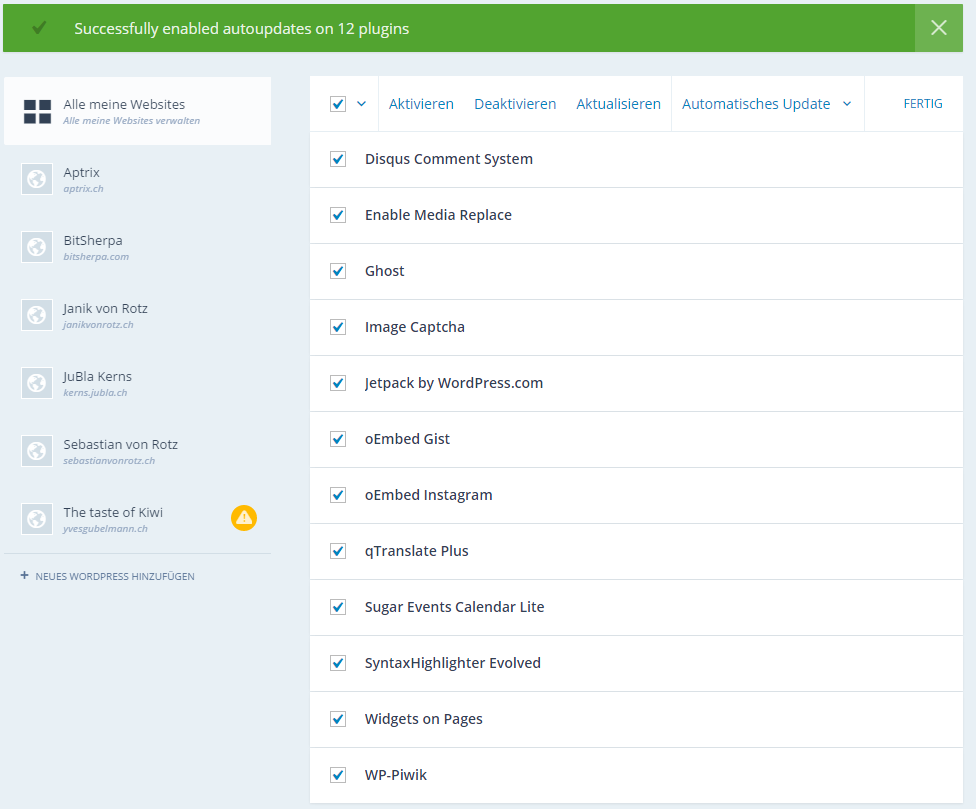Click the Automatisches Update label
The width and height of the screenshot is (976, 809).
(756, 104)
